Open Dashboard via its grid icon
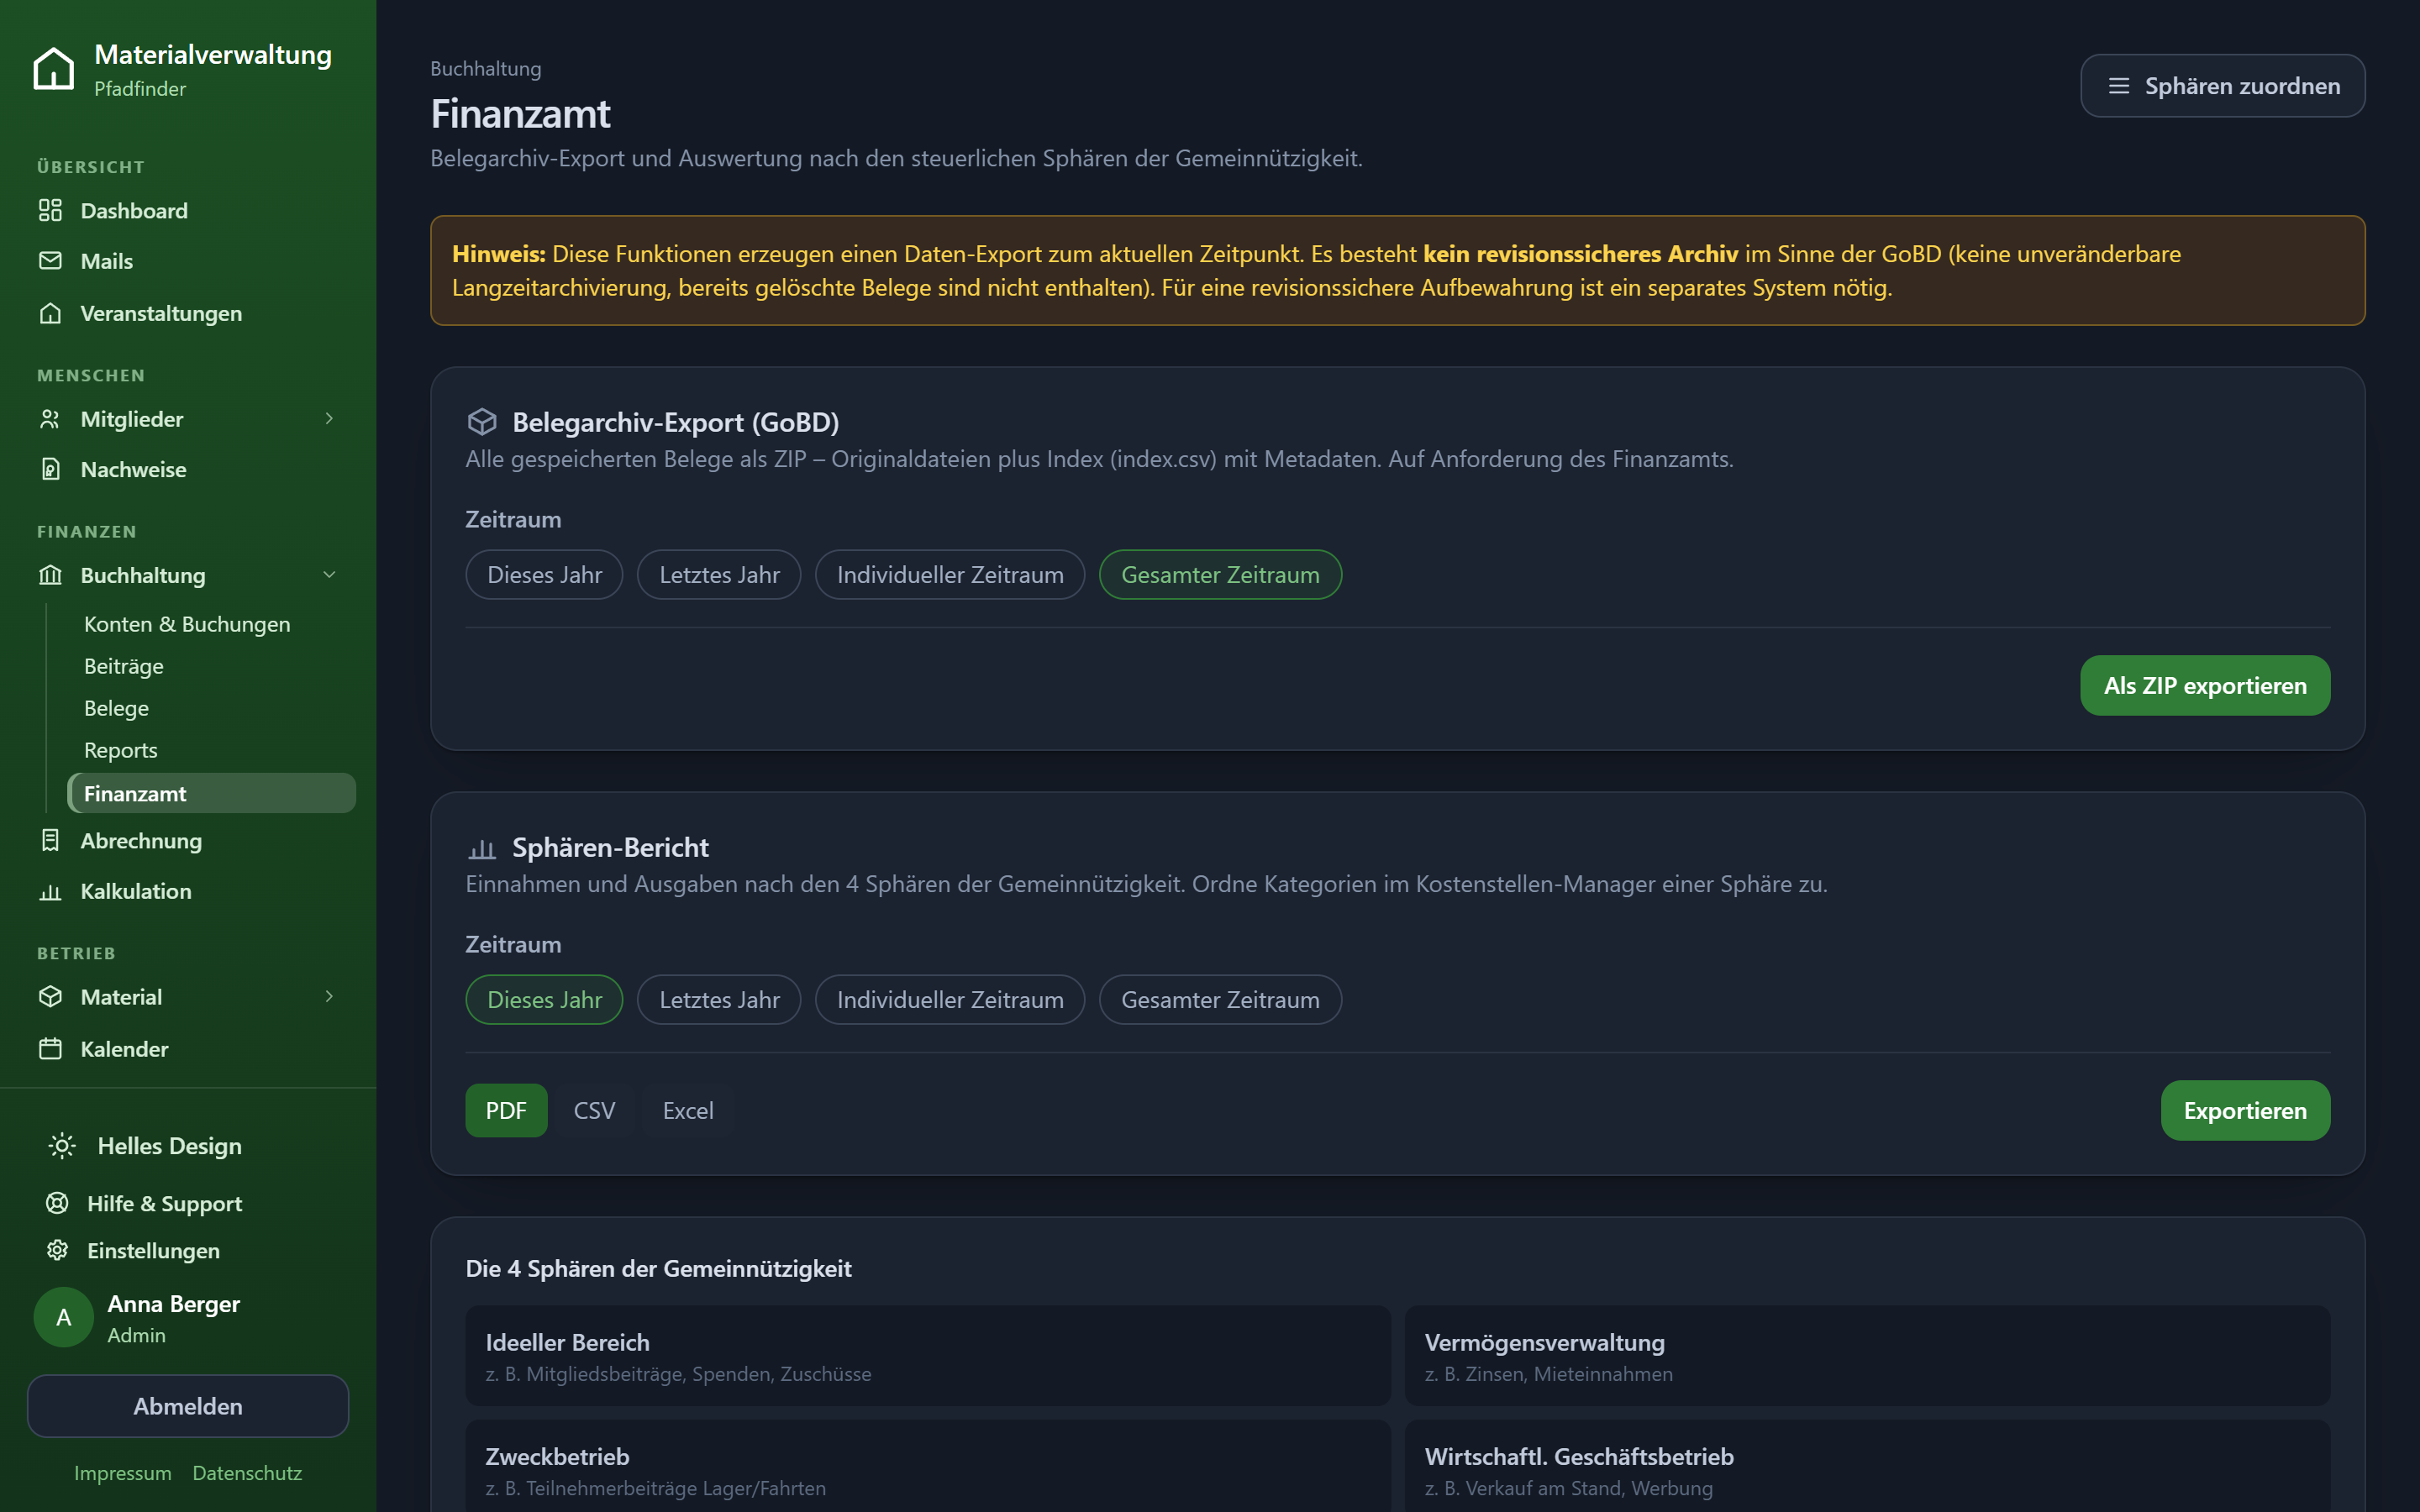 click(x=50, y=210)
